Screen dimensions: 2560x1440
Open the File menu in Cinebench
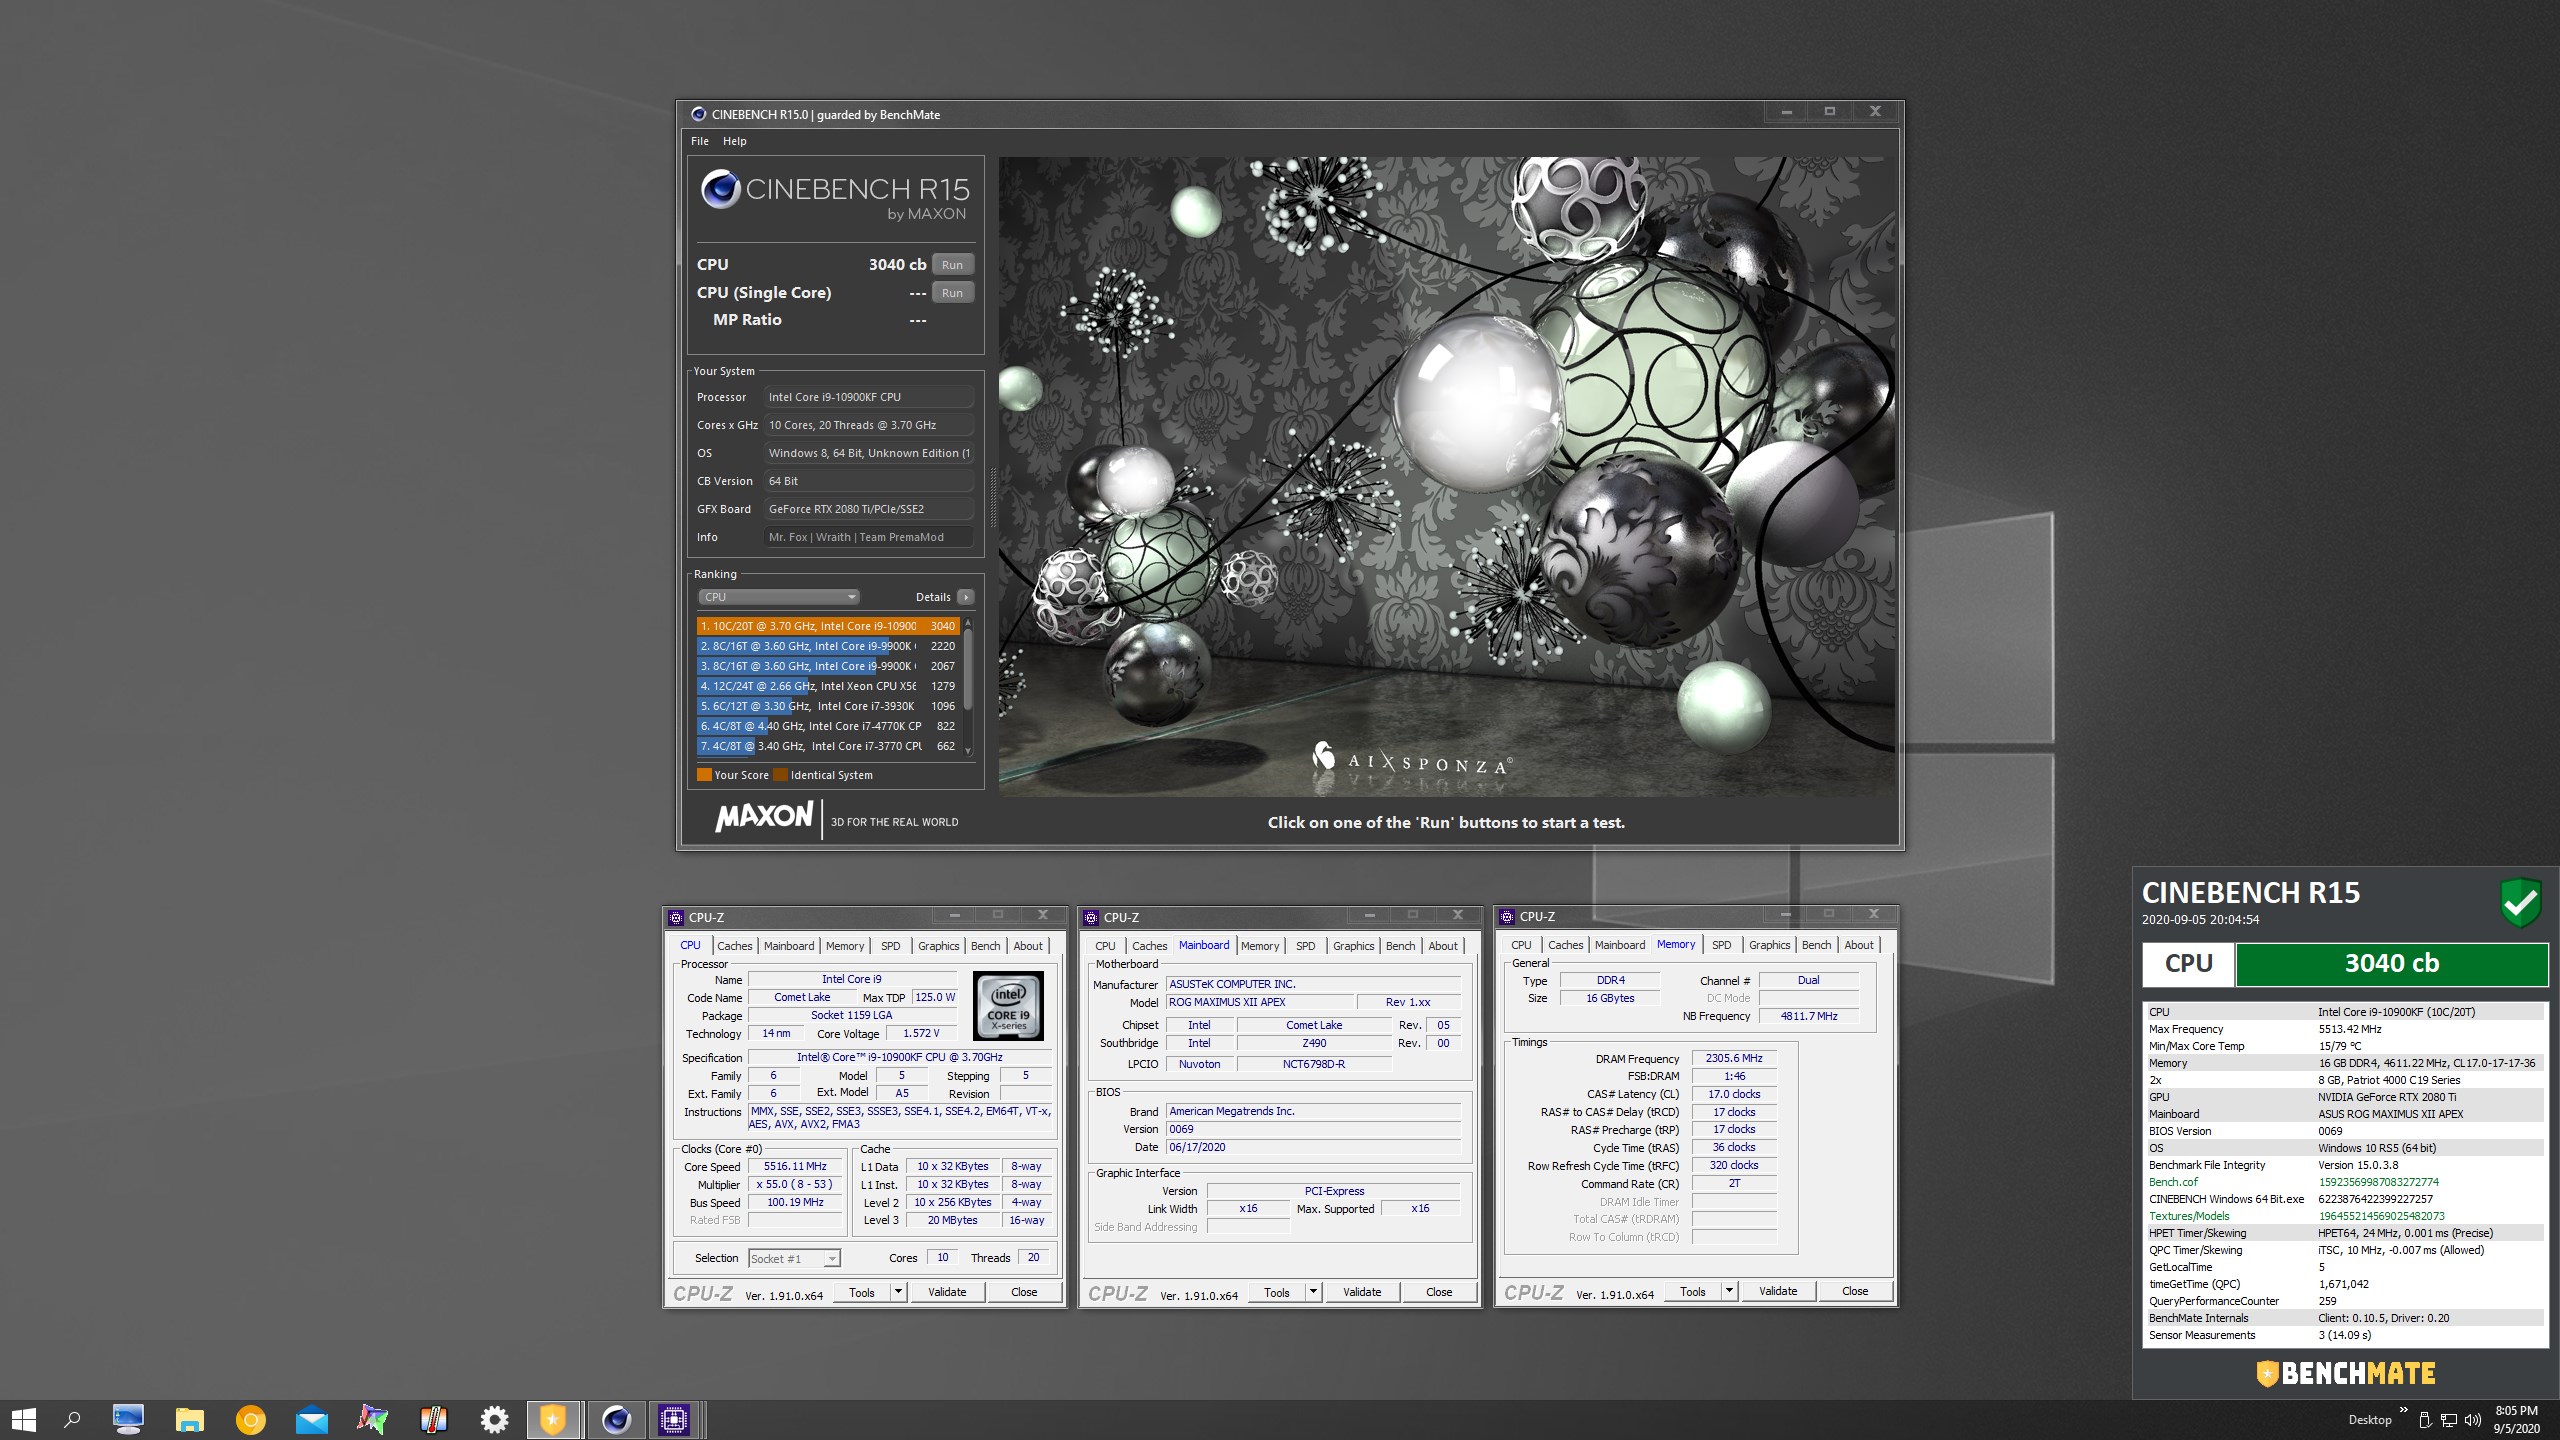[699, 141]
